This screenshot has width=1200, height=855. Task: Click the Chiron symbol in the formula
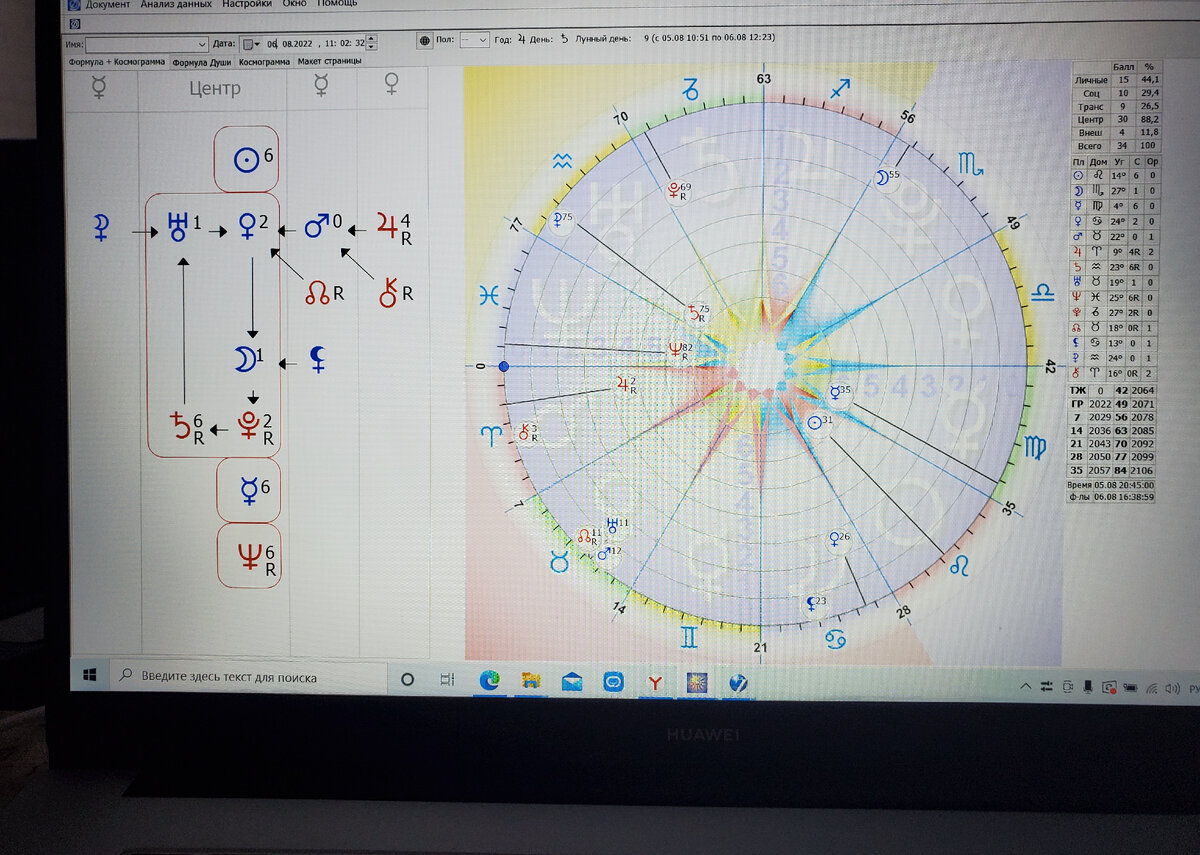tap(388, 292)
